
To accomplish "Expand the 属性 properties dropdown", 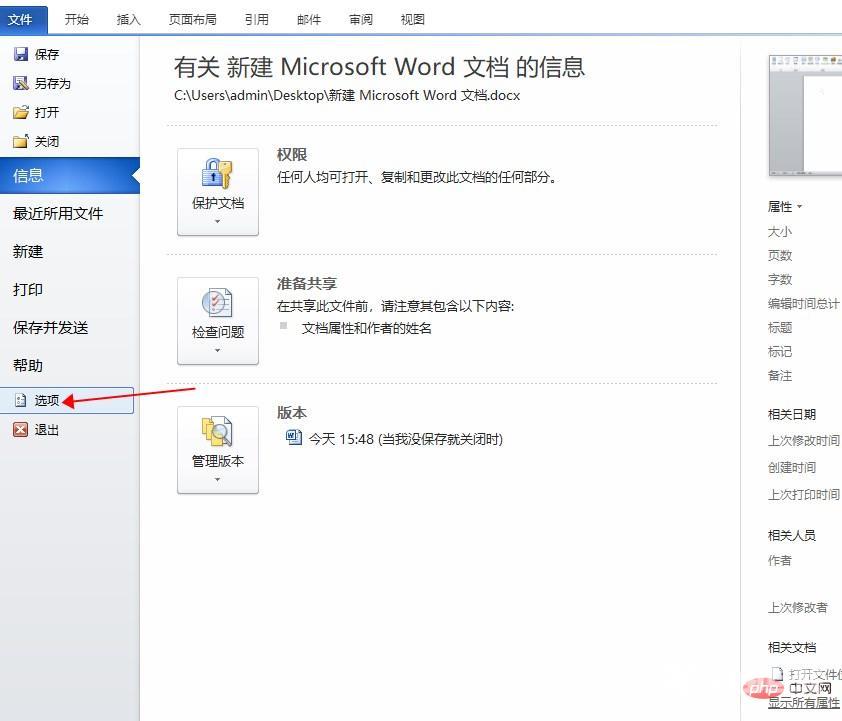I will click(x=786, y=207).
